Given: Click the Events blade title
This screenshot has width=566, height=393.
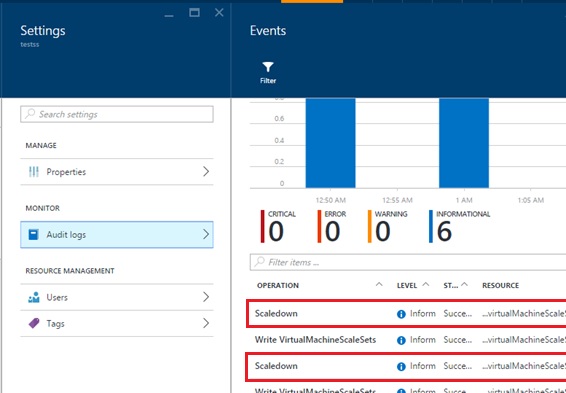Looking at the screenshot, I should click(x=268, y=31).
